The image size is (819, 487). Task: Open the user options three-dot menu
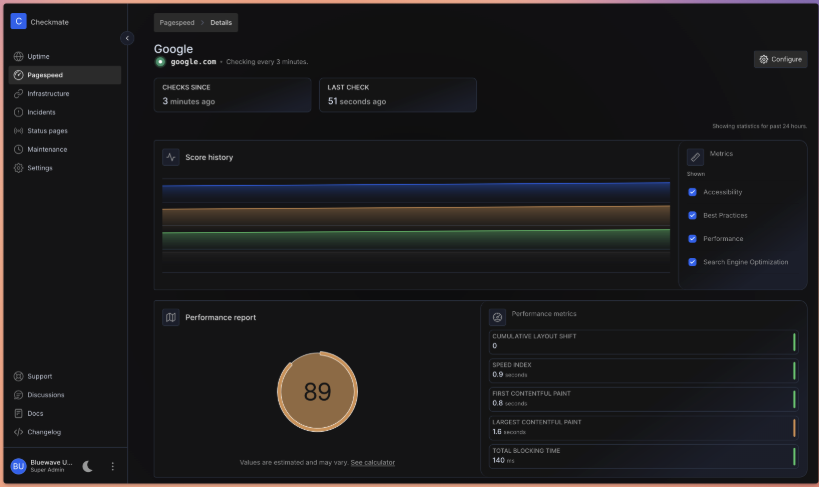click(x=112, y=466)
